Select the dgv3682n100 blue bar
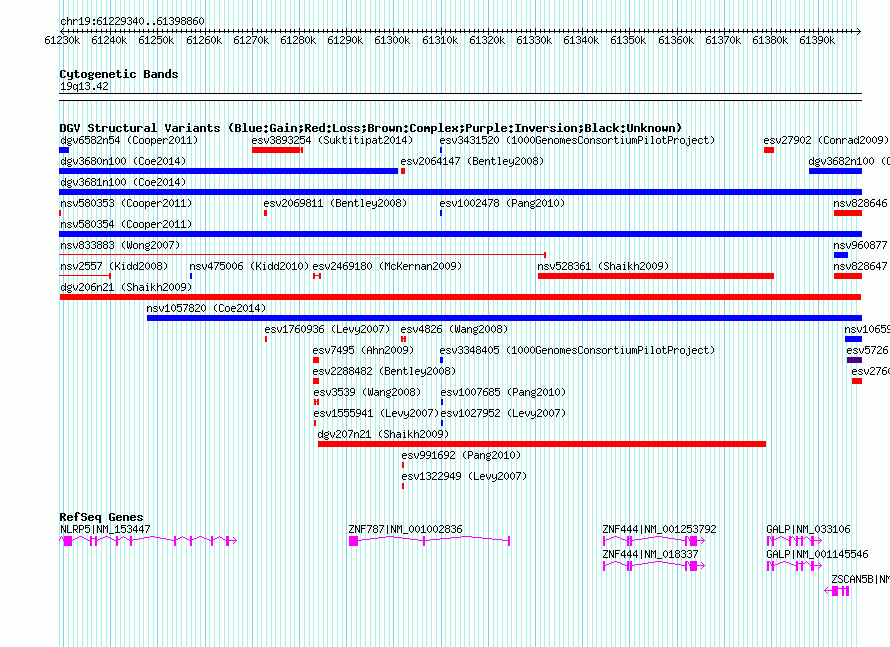Viewport: 890px width, 647px height. (835, 171)
